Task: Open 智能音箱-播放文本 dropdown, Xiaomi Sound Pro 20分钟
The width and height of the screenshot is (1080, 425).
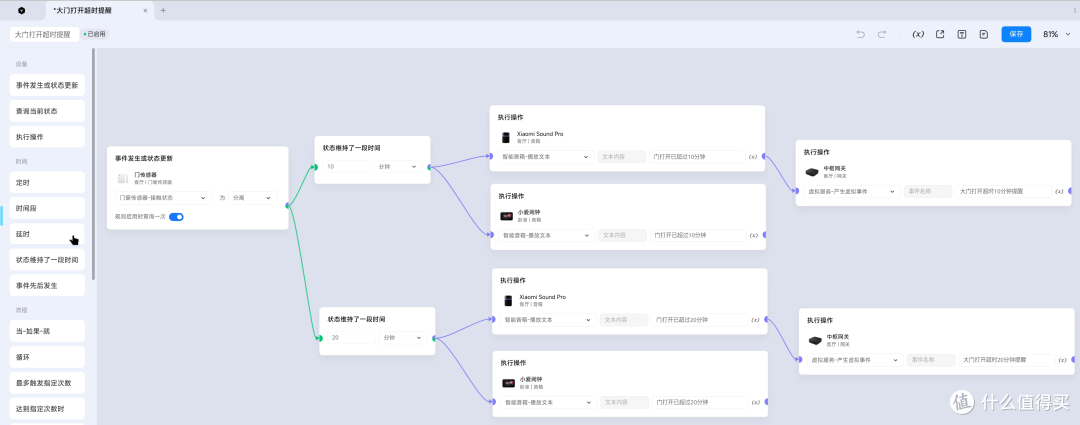Action: pyautogui.click(x=548, y=320)
